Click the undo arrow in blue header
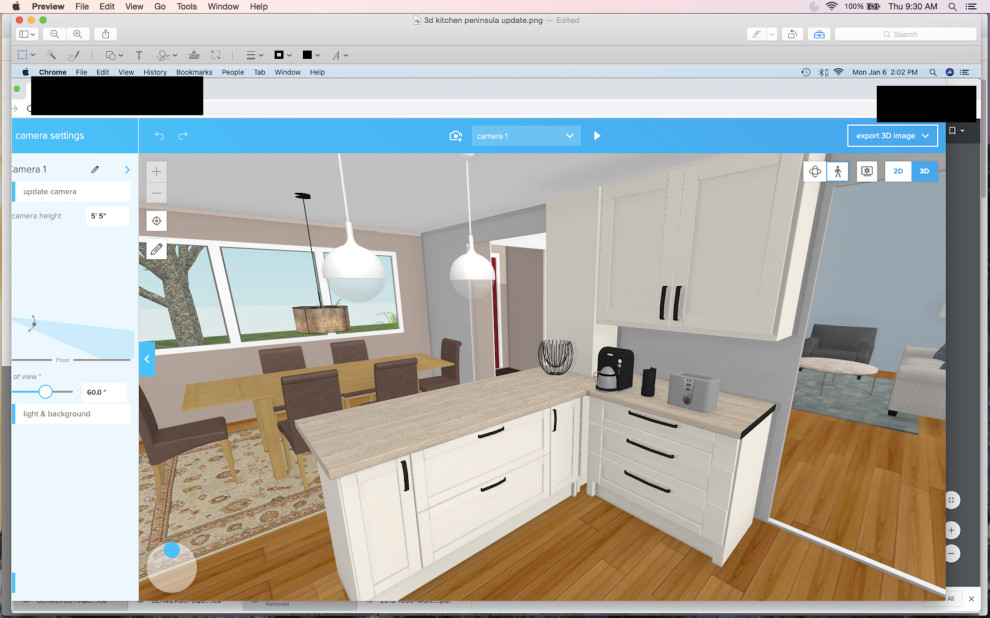 [159, 136]
